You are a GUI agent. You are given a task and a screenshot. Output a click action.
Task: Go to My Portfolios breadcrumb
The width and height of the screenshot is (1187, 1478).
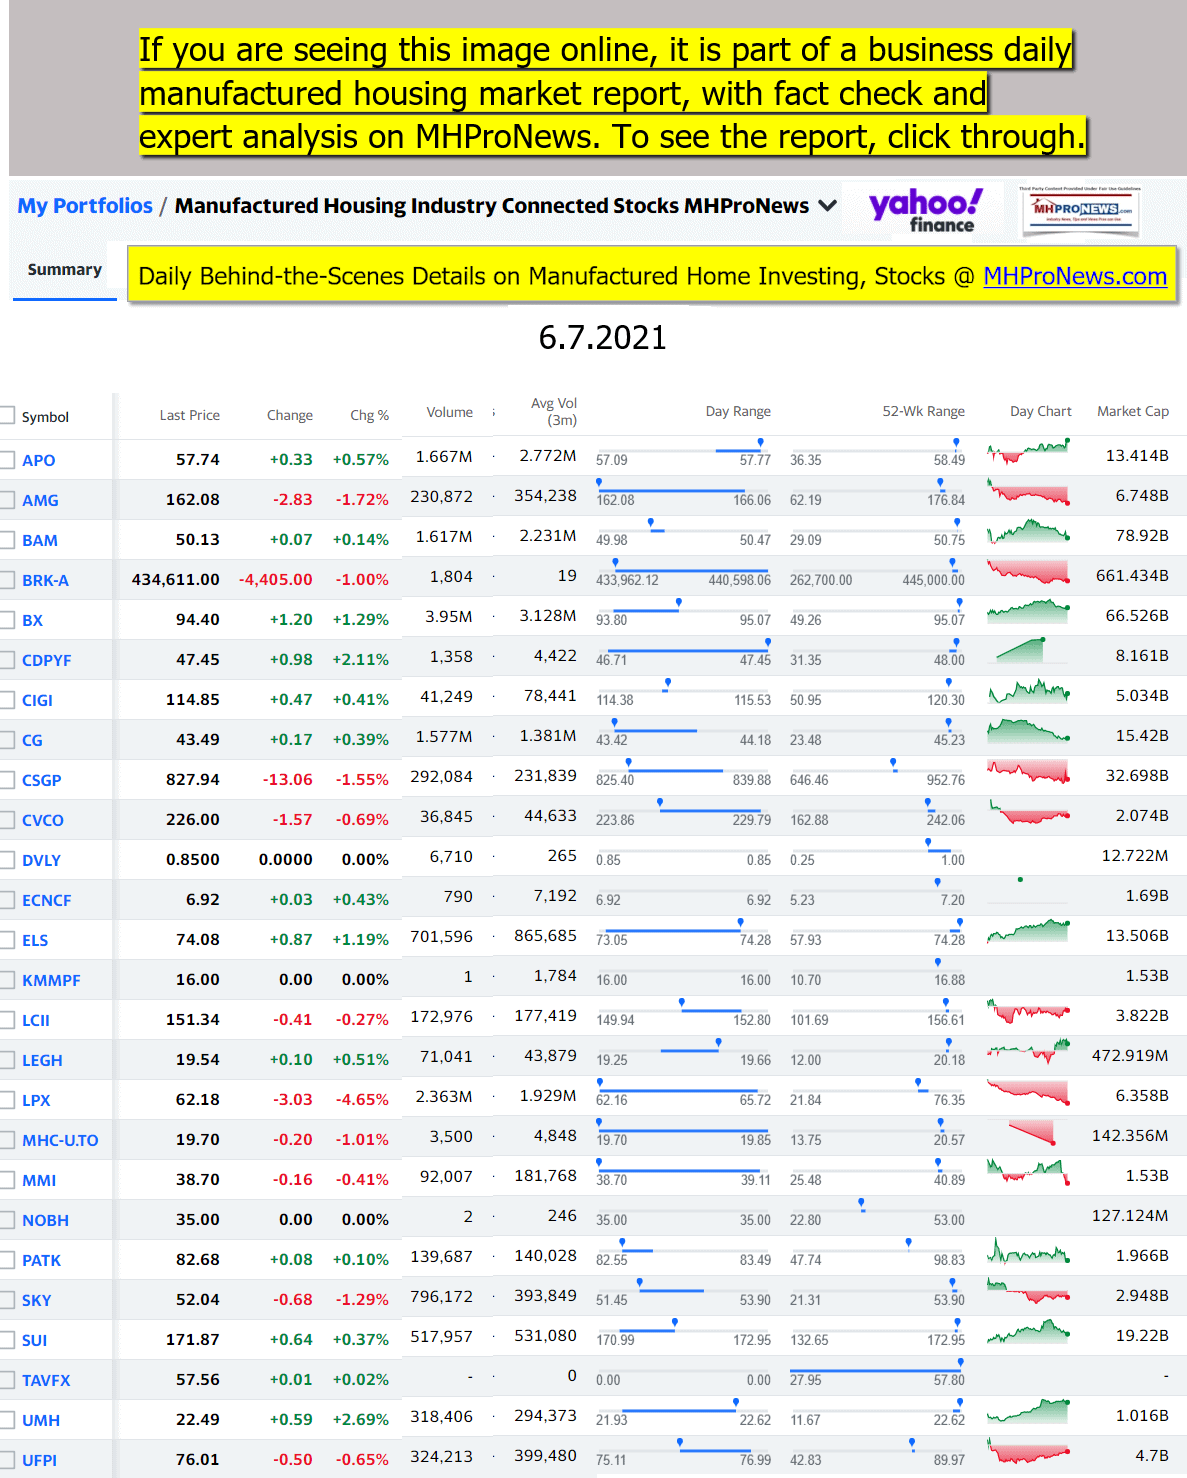pyautogui.click(x=85, y=206)
